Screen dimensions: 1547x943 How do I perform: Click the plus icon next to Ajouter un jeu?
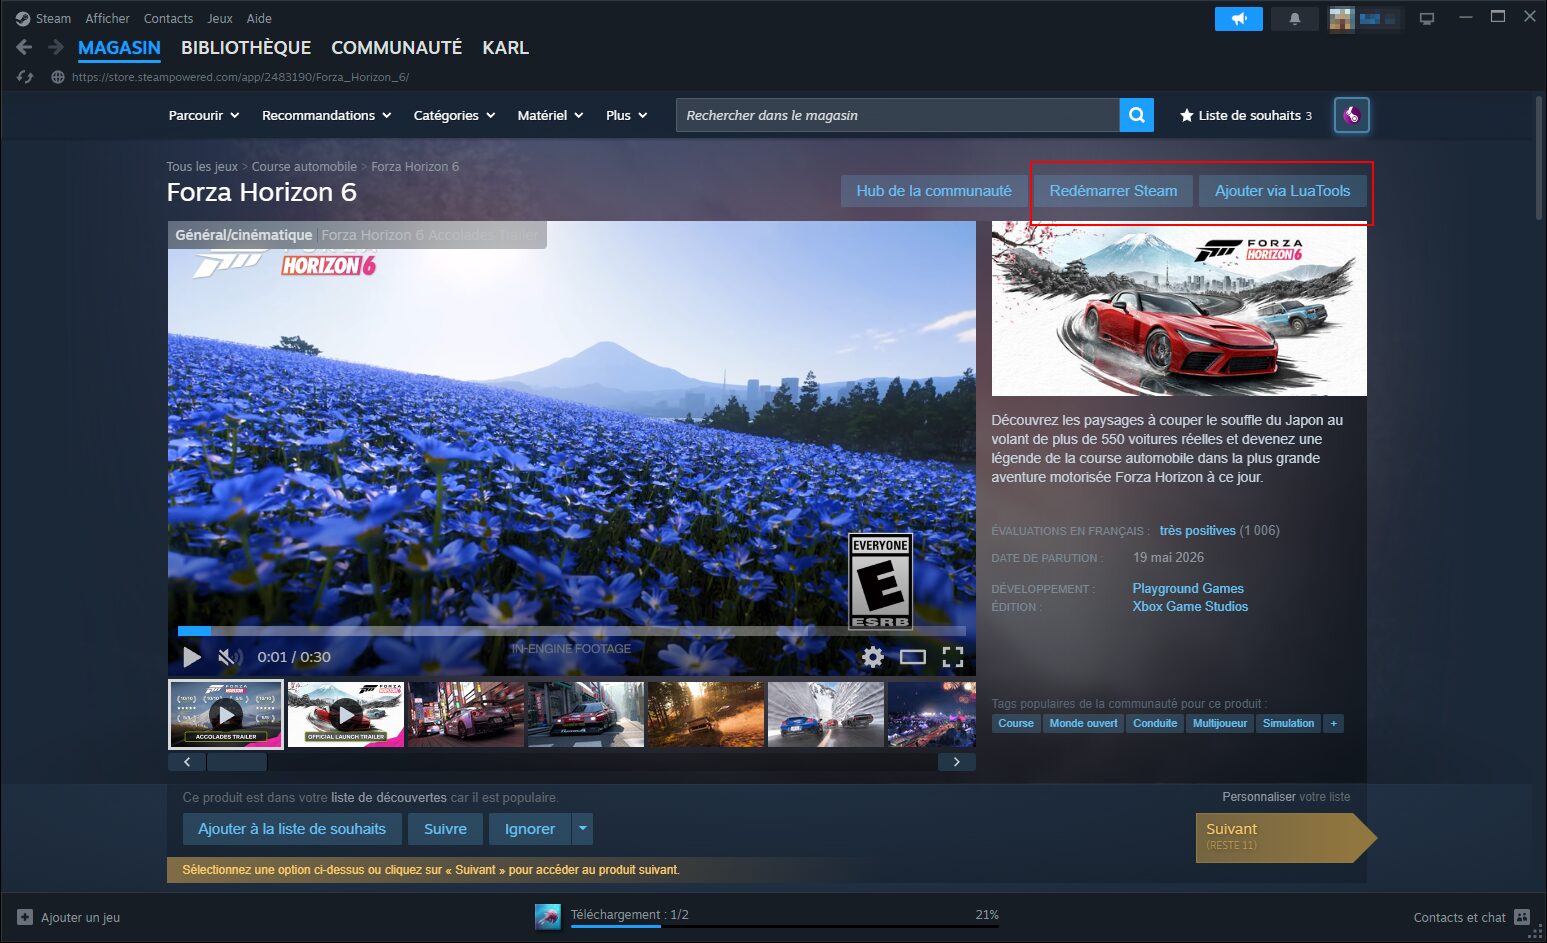[x=25, y=917]
